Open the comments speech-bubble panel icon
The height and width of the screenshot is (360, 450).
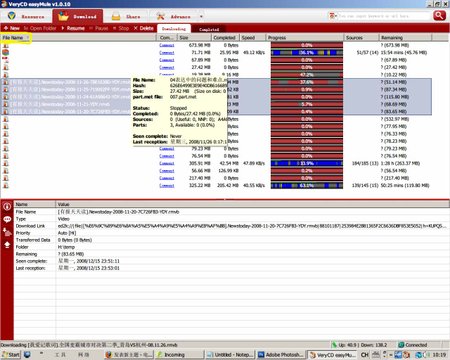(x=7, y=219)
